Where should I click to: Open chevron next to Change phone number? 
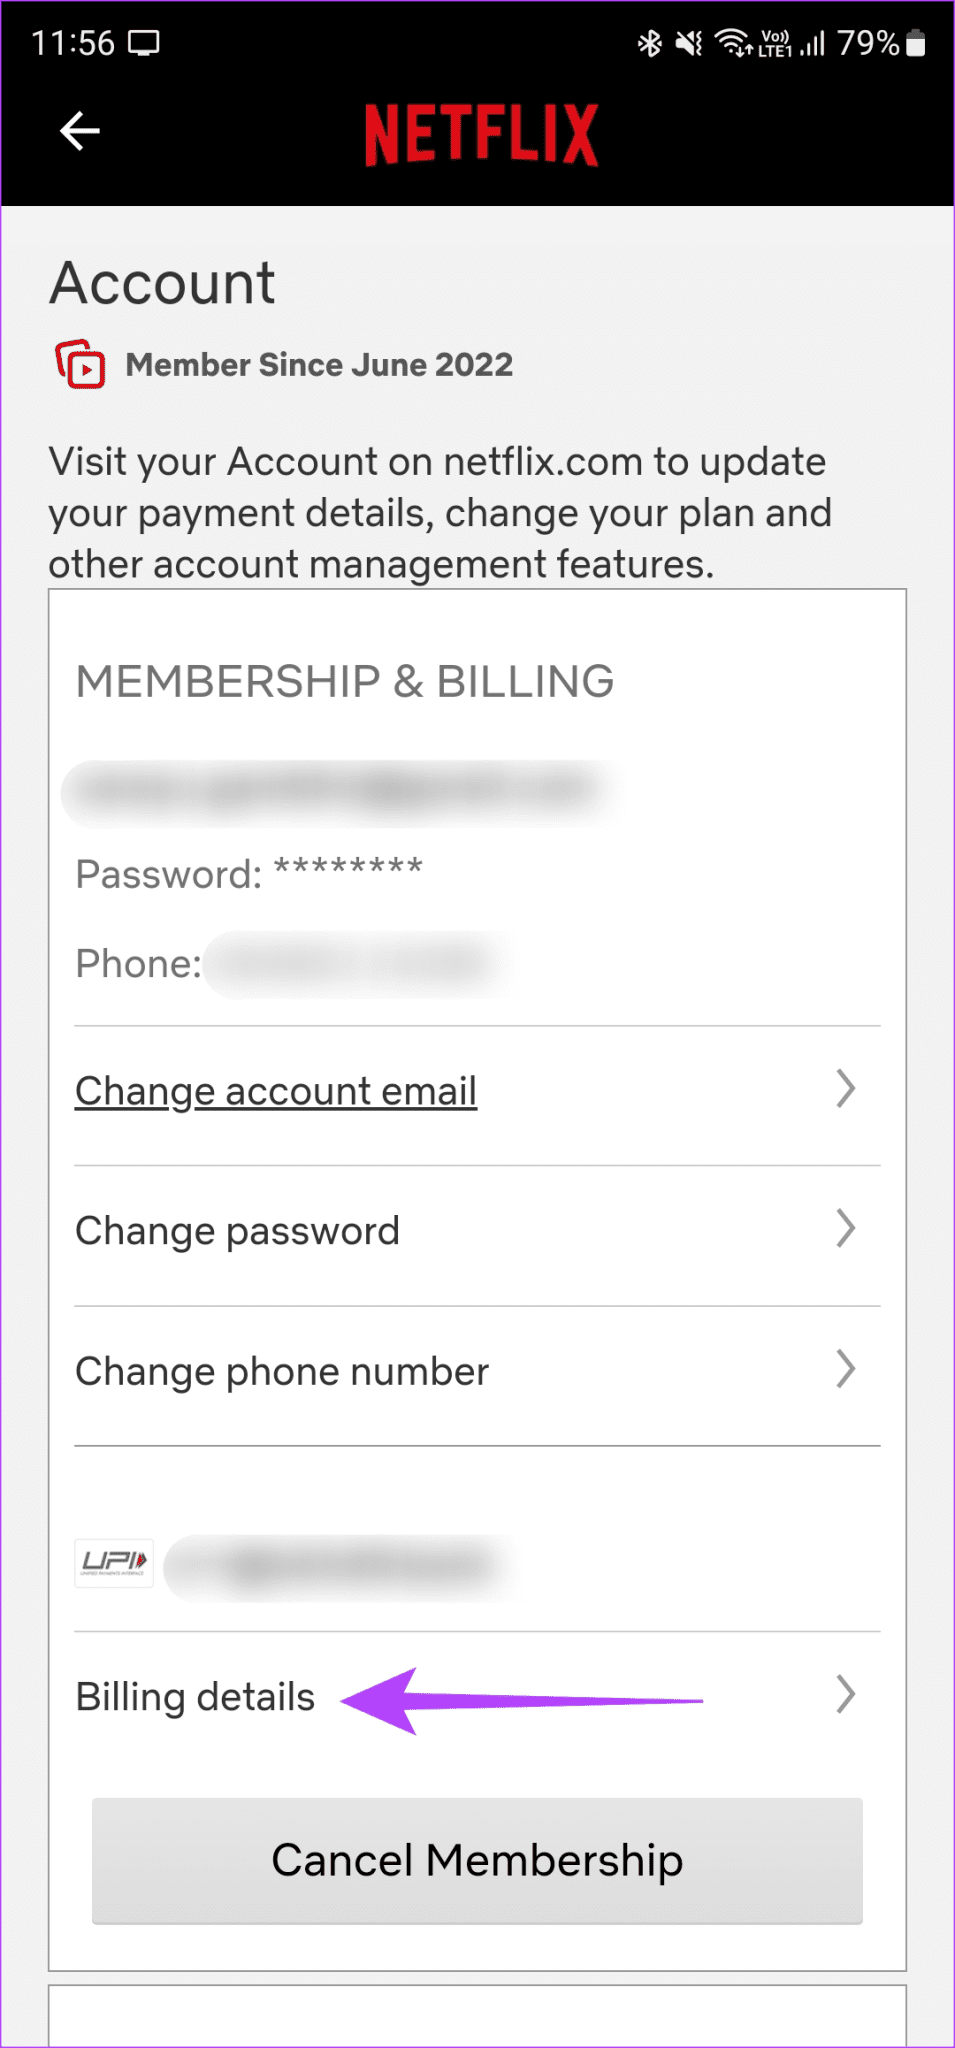pyautogui.click(x=846, y=1370)
